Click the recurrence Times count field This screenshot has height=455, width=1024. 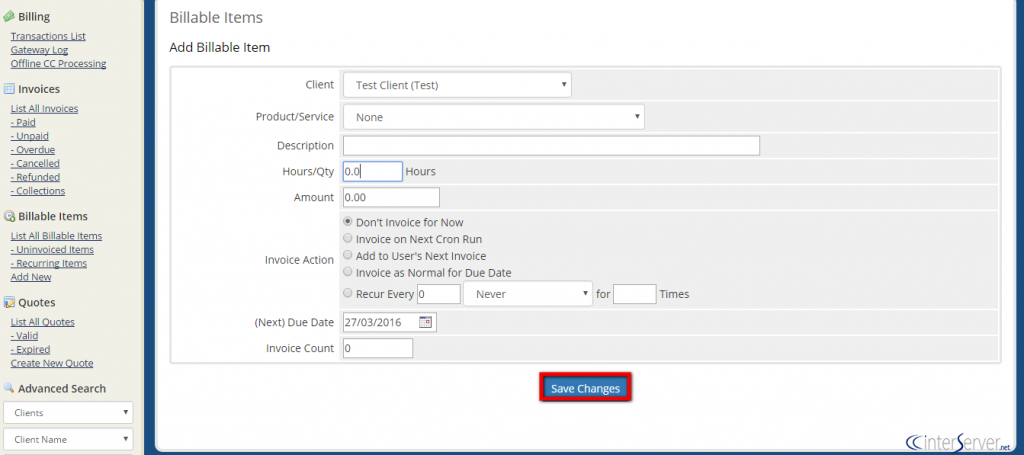click(635, 294)
